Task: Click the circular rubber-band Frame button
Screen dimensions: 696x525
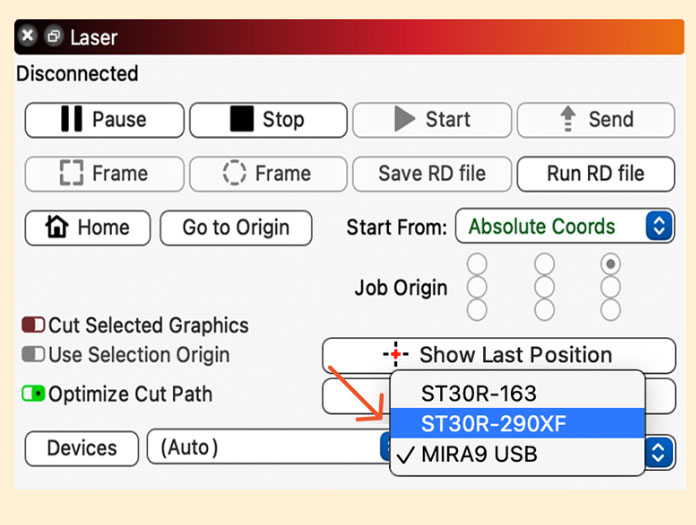Action: tap(267, 174)
